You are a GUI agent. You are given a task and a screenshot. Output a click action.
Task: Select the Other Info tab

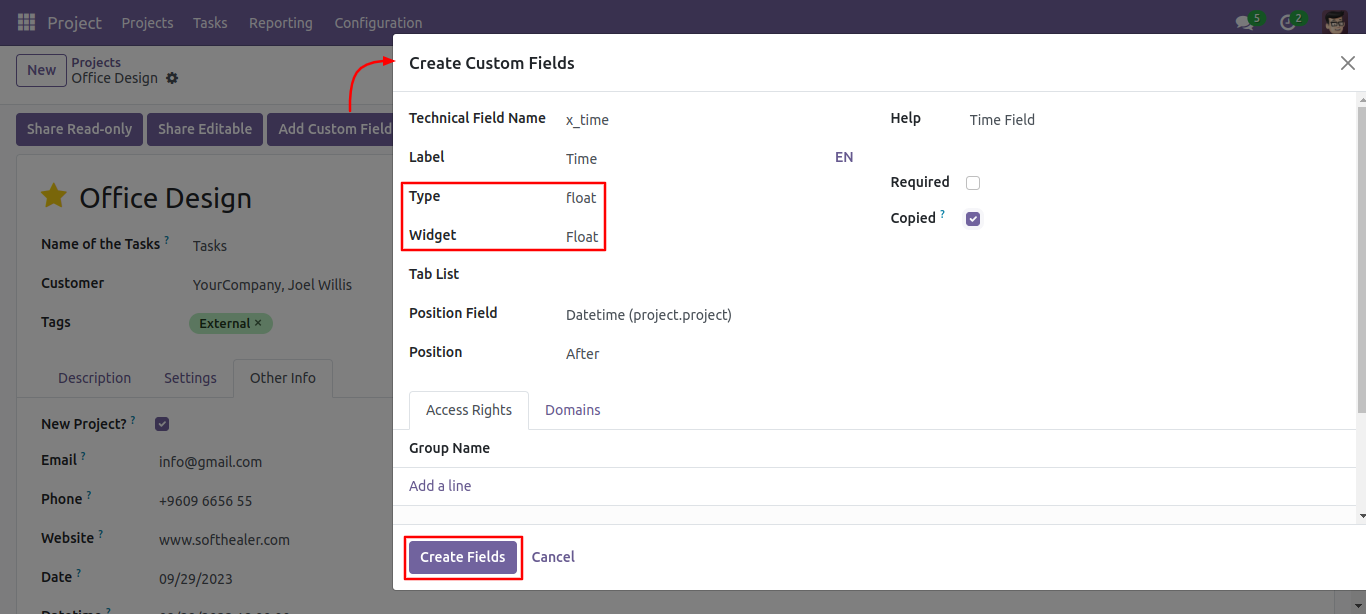click(x=283, y=378)
